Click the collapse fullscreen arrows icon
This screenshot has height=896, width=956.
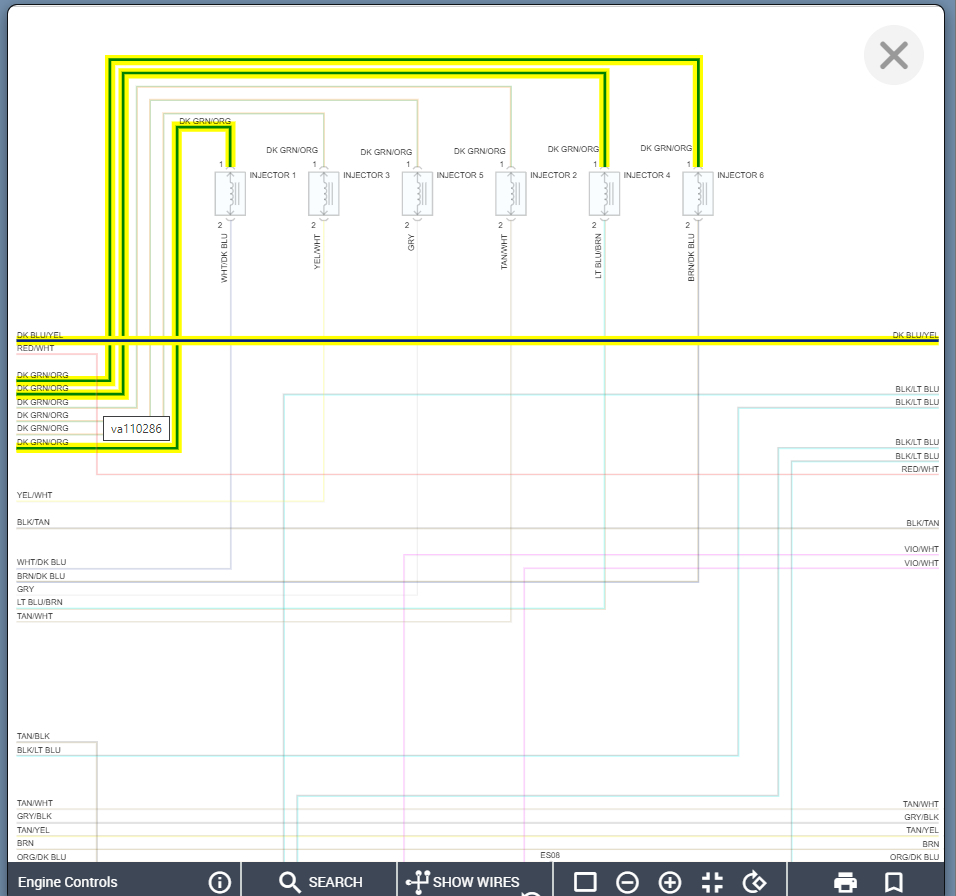[x=712, y=882]
